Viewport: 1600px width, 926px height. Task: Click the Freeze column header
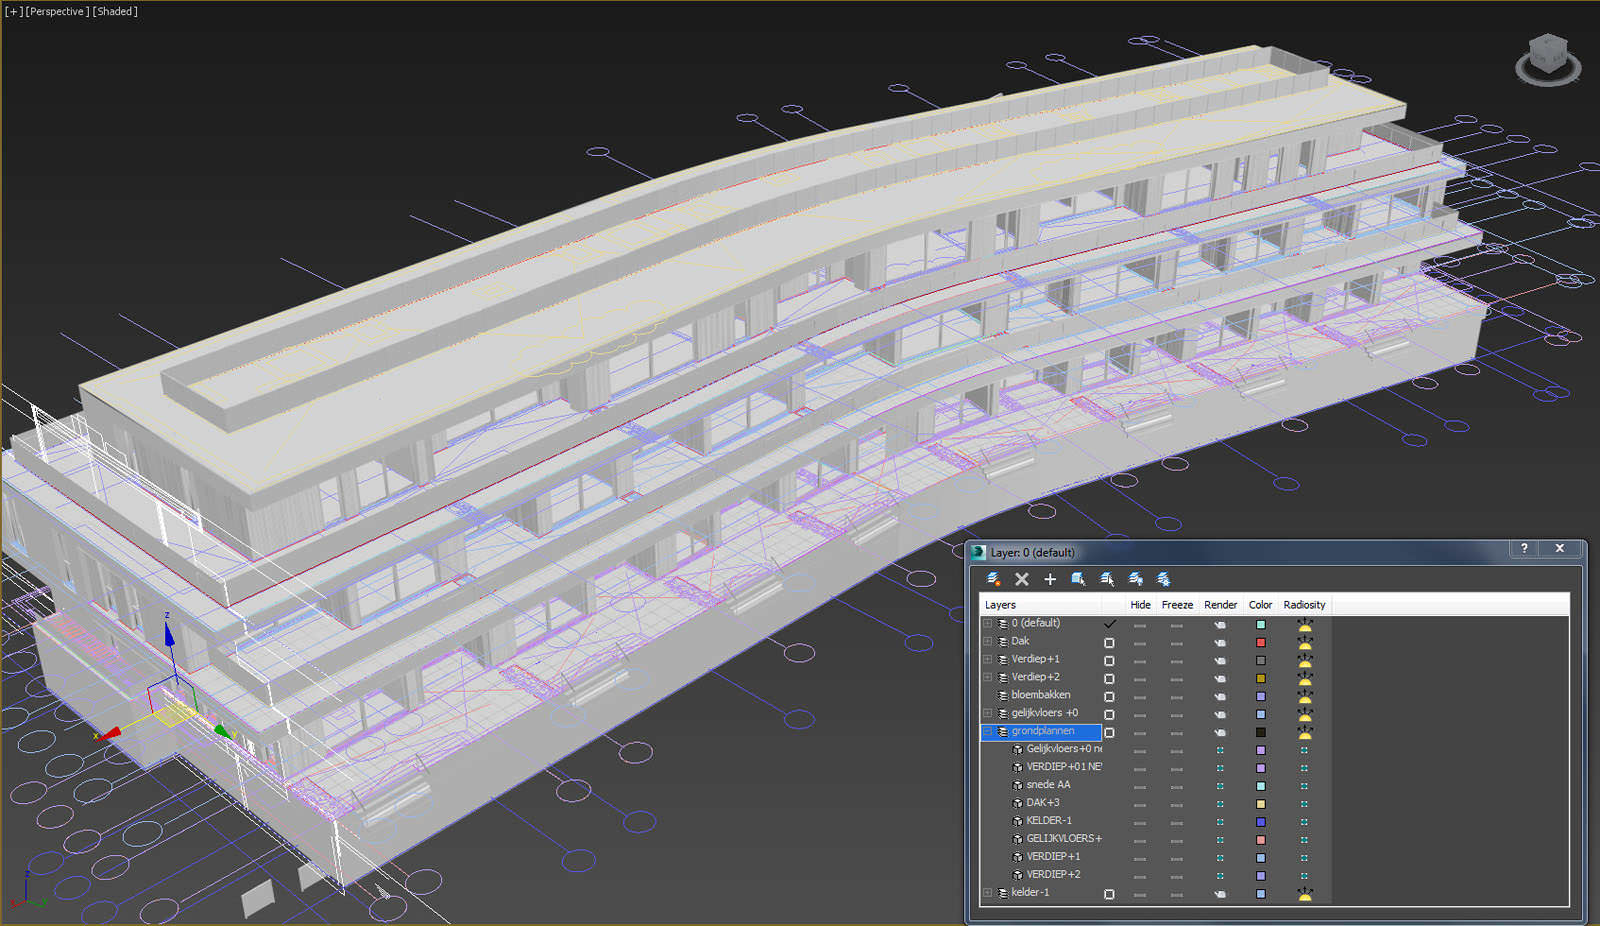point(1176,605)
